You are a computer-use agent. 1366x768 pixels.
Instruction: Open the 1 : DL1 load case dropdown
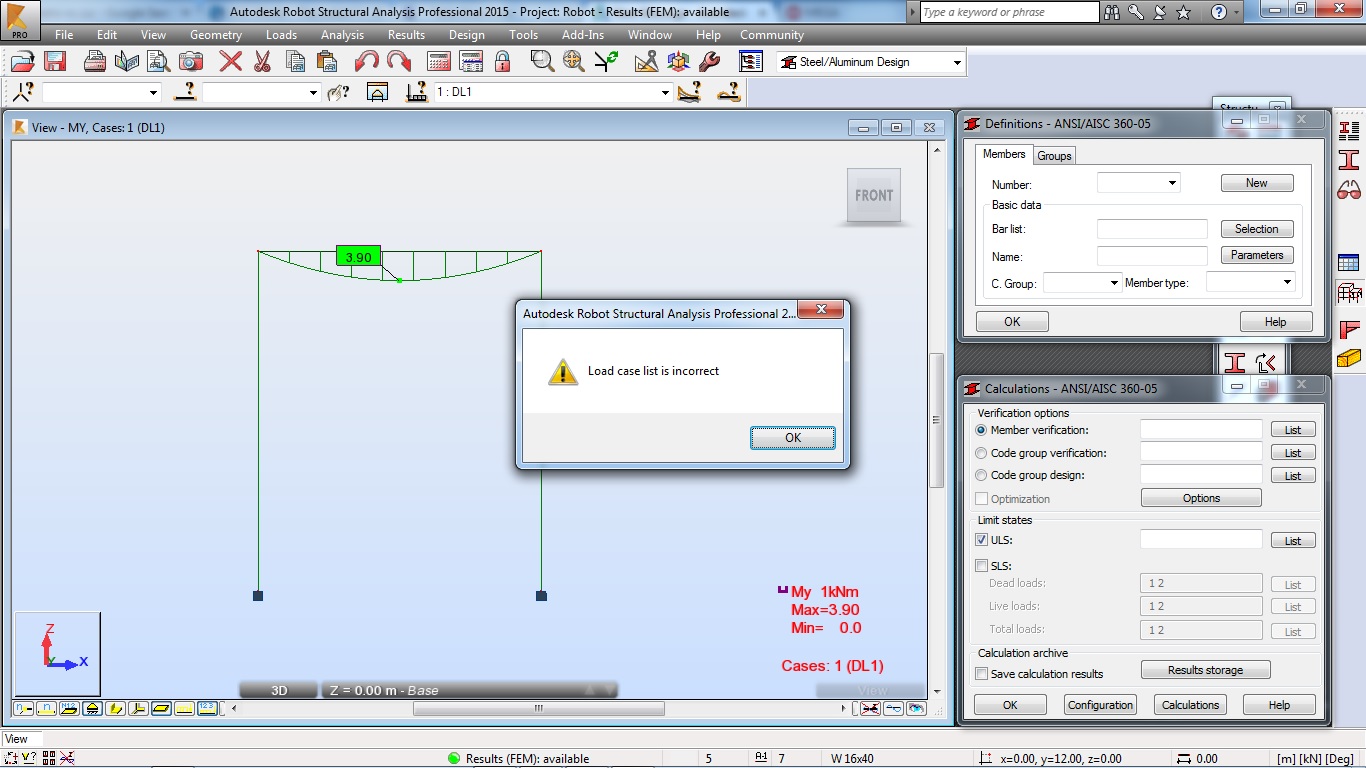(x=665, y=93)
